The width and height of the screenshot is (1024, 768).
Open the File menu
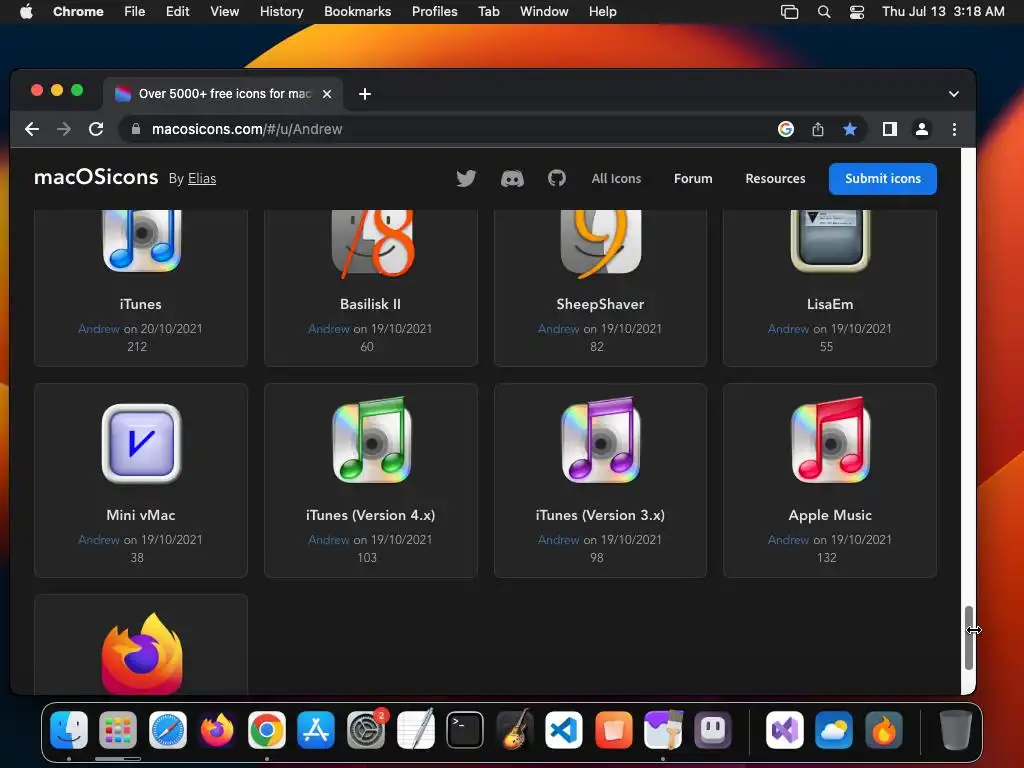coord(135,12)
